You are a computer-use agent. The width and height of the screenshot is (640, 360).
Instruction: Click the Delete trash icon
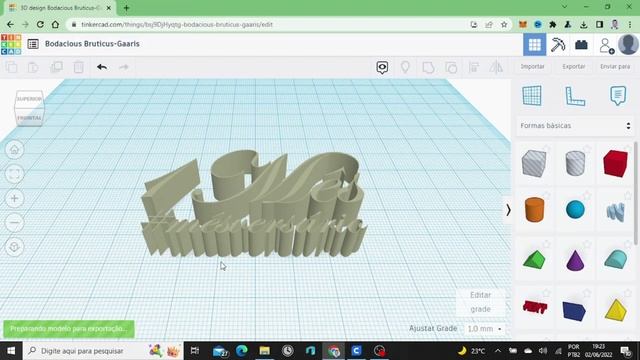pos(79,67)
